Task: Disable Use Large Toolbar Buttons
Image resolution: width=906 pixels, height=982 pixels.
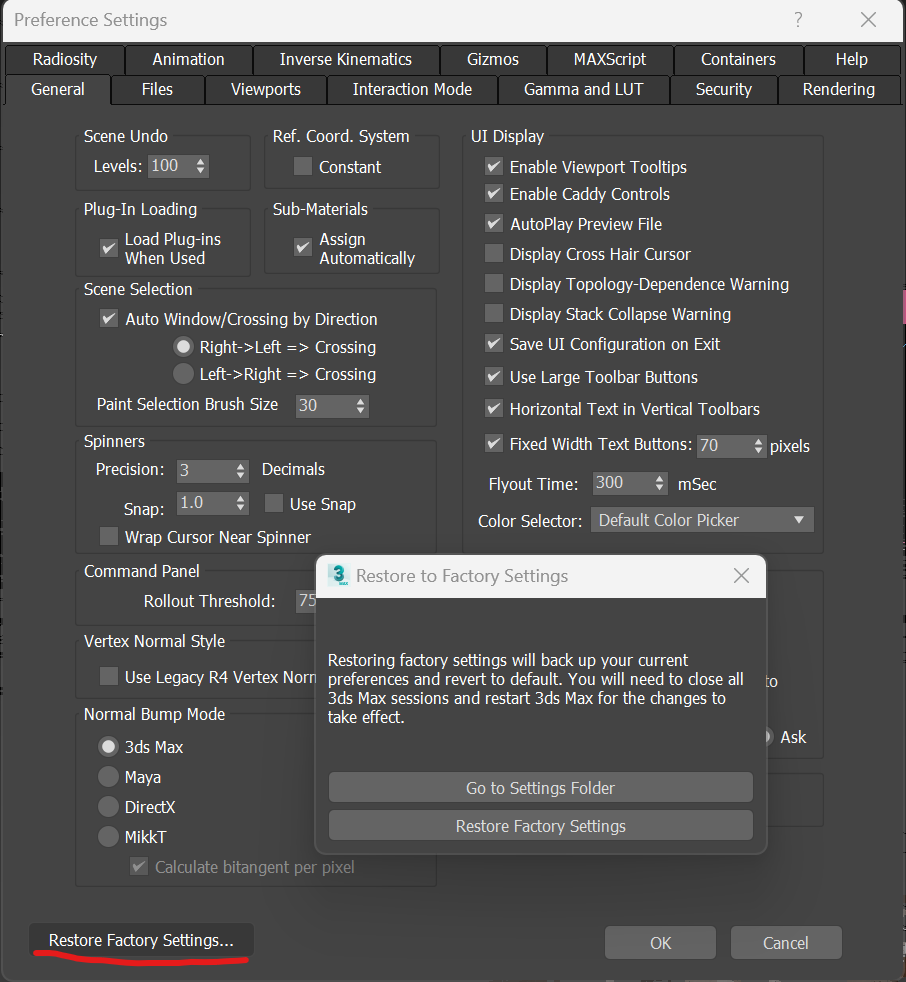Action: point(493,377)
